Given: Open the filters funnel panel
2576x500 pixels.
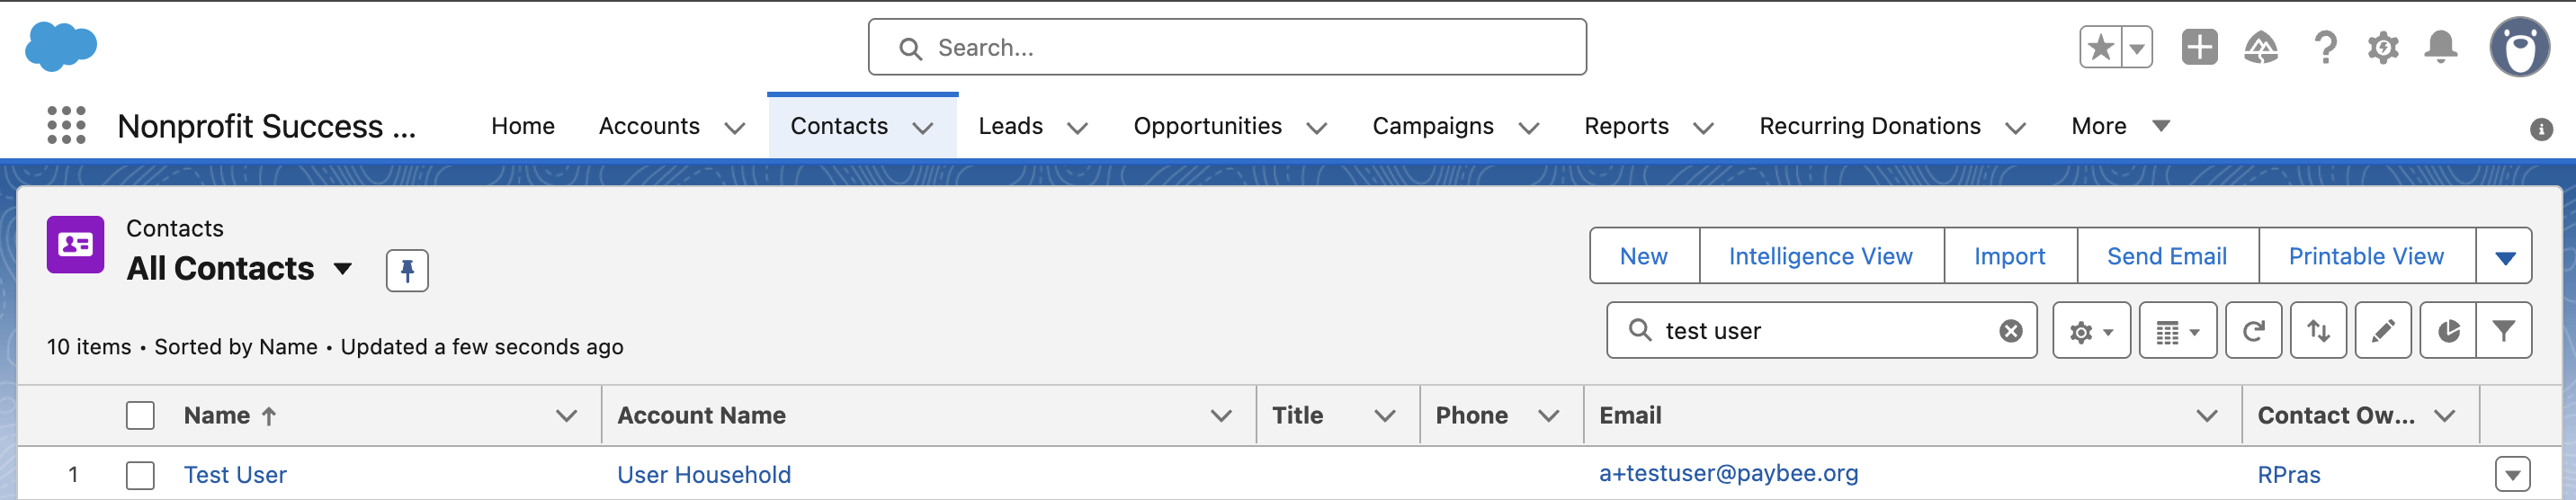Looking at the screenshot, I should 2503,331.
